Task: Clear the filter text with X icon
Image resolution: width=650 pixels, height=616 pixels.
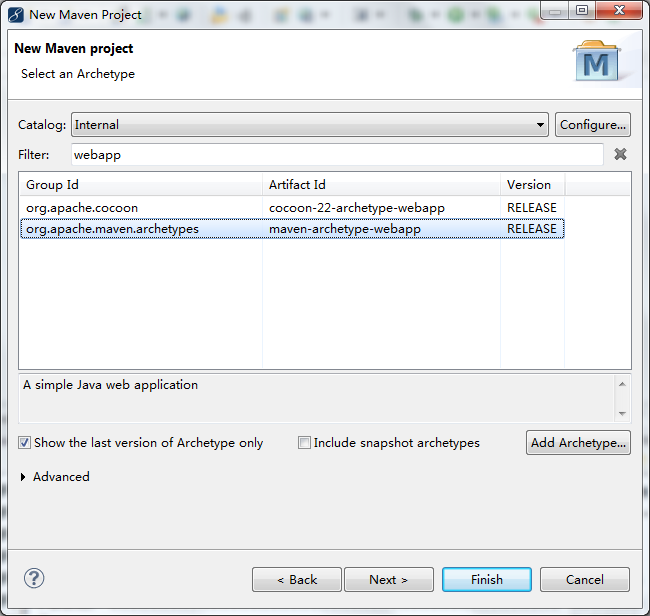Action: tap(620, 154)
